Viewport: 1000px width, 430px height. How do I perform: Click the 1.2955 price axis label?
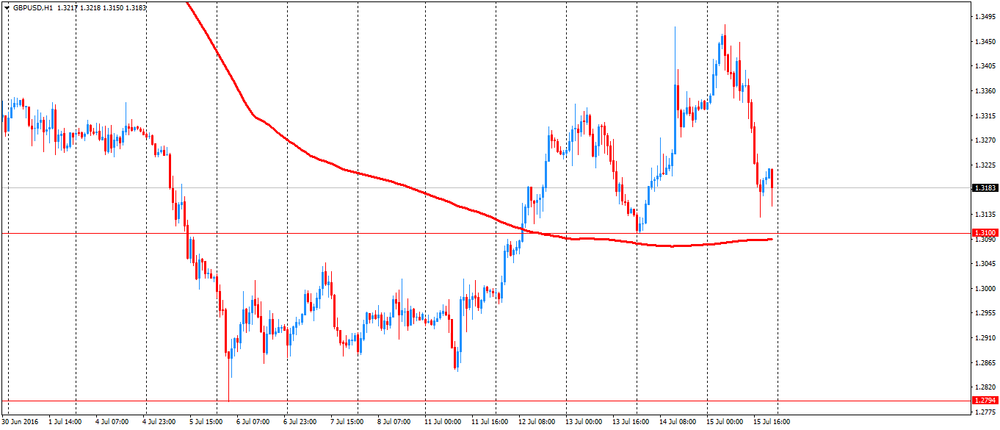coord(985,313)
